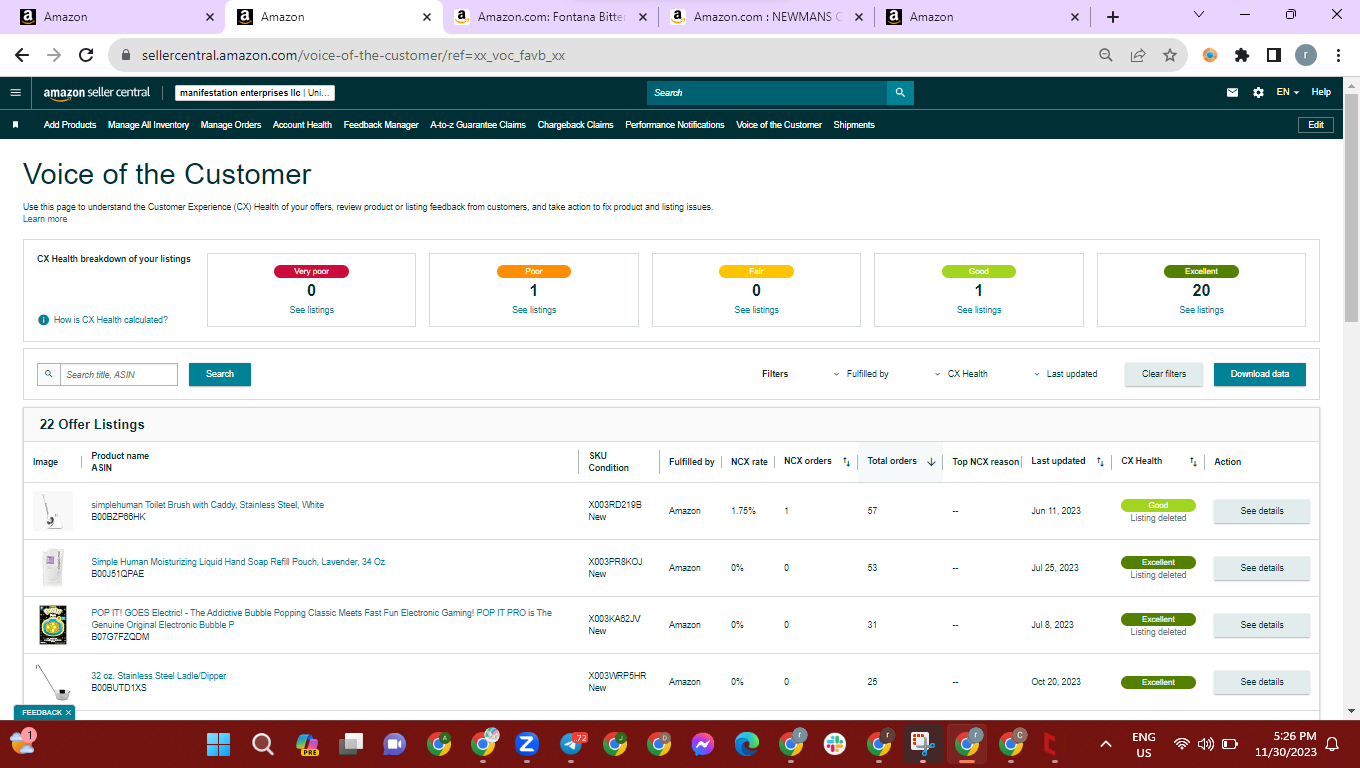The height and width of the screenshot is (768, 1360).
Task: Toggle the Chrome side panel icon
Action: coord(1274,55)
